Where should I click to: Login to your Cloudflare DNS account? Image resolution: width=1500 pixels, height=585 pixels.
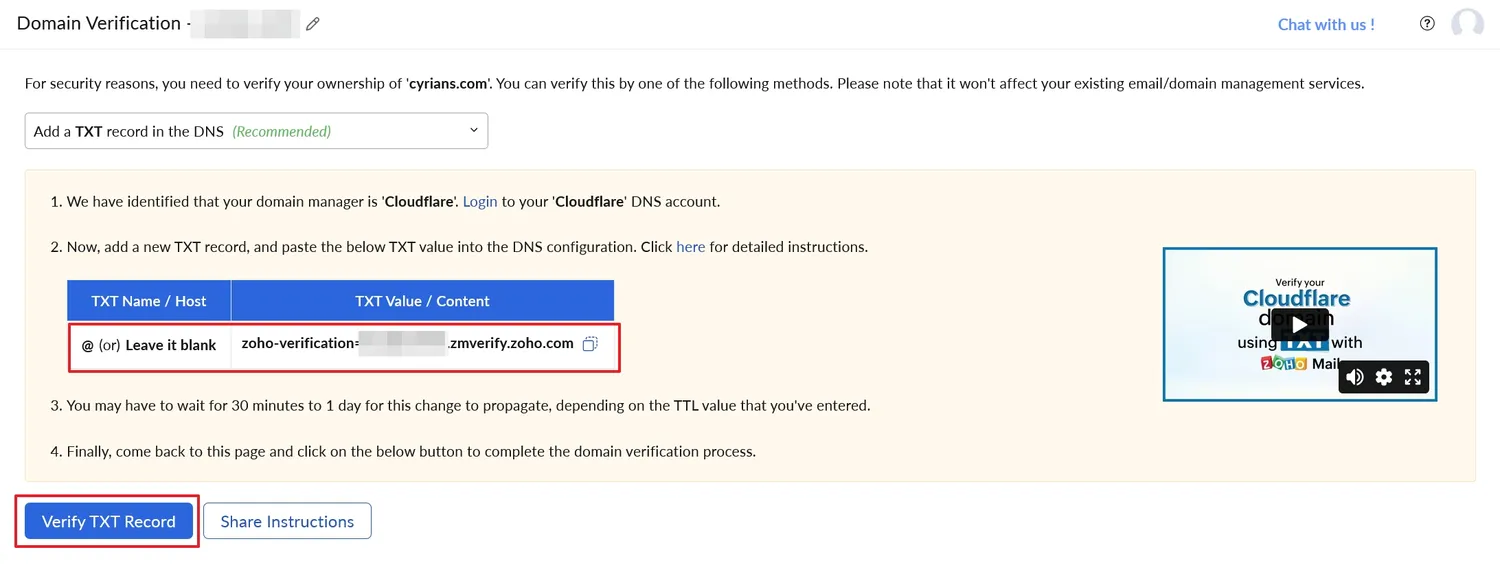tap(479, 201)
